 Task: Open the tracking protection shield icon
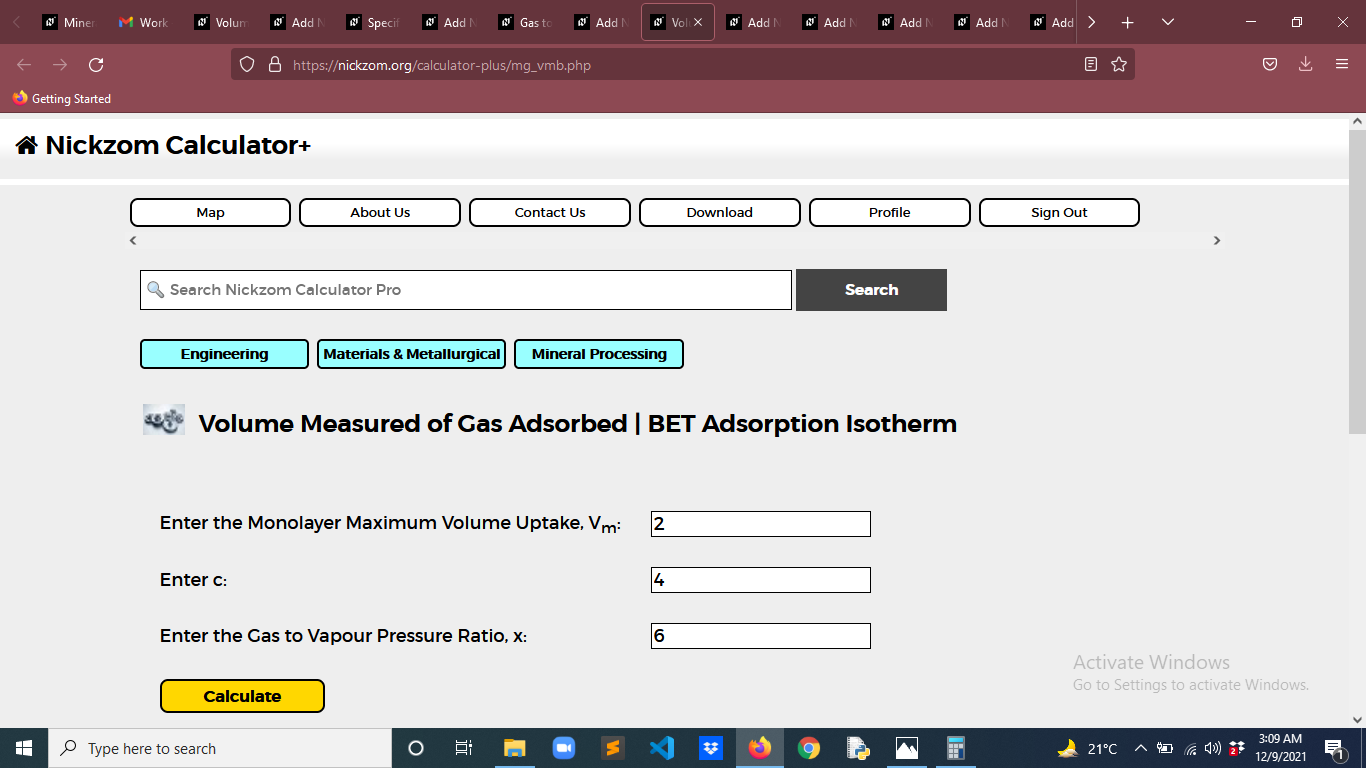tap(247, 65)
